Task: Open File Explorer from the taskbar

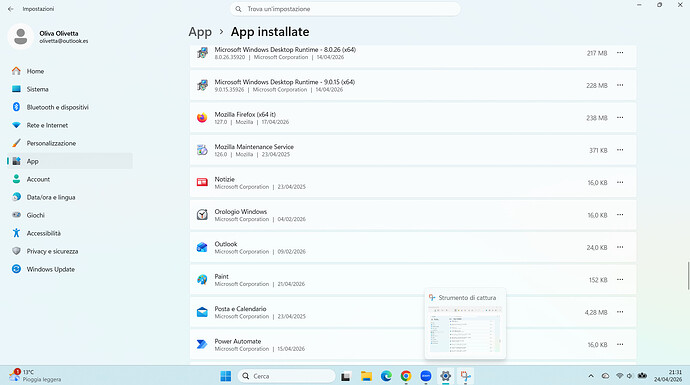Action: tap(366, 376)
